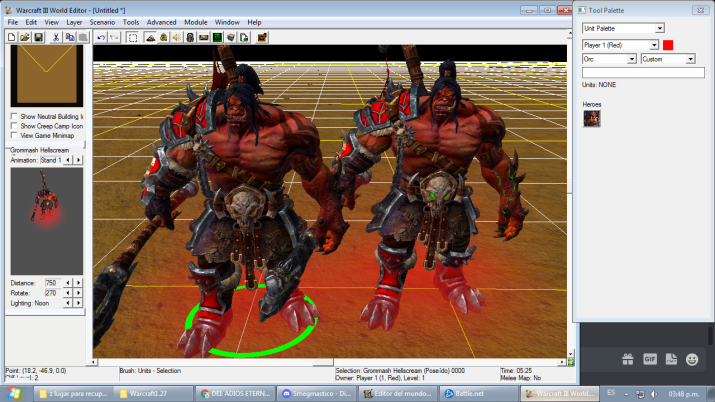The width and height of the screenshot is (715, 402).
Task: Open the Module menu
Action: 196,22
